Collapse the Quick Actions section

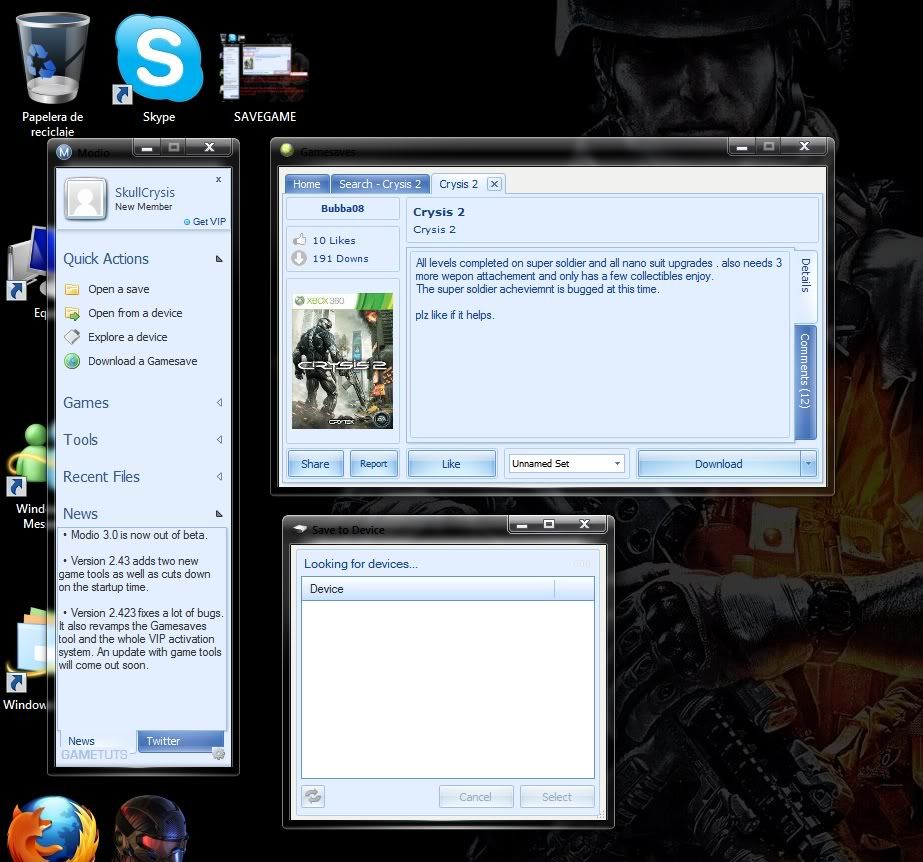(x=219, y=258)
